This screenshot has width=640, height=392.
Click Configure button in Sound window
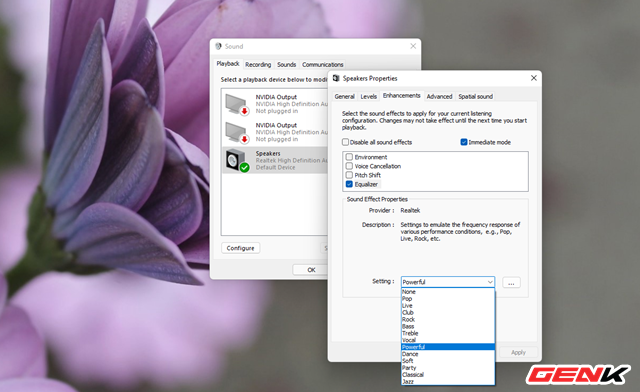[x=240, y=248]
